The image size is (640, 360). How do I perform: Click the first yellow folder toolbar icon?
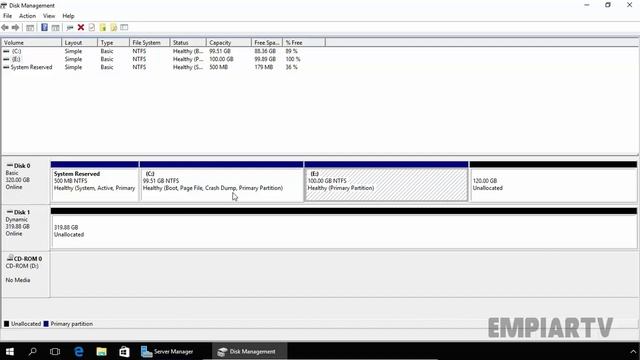pyautogui.click(x=102, y=27)
